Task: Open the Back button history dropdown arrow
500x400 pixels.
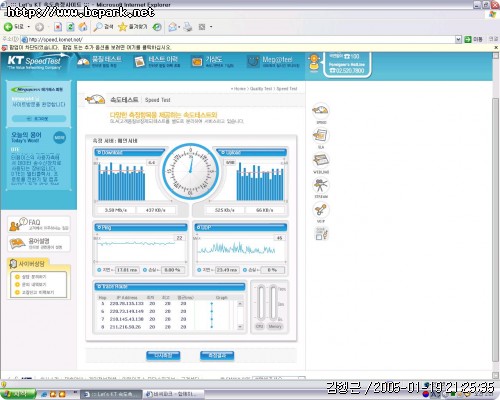Action: tap(29, 27)
